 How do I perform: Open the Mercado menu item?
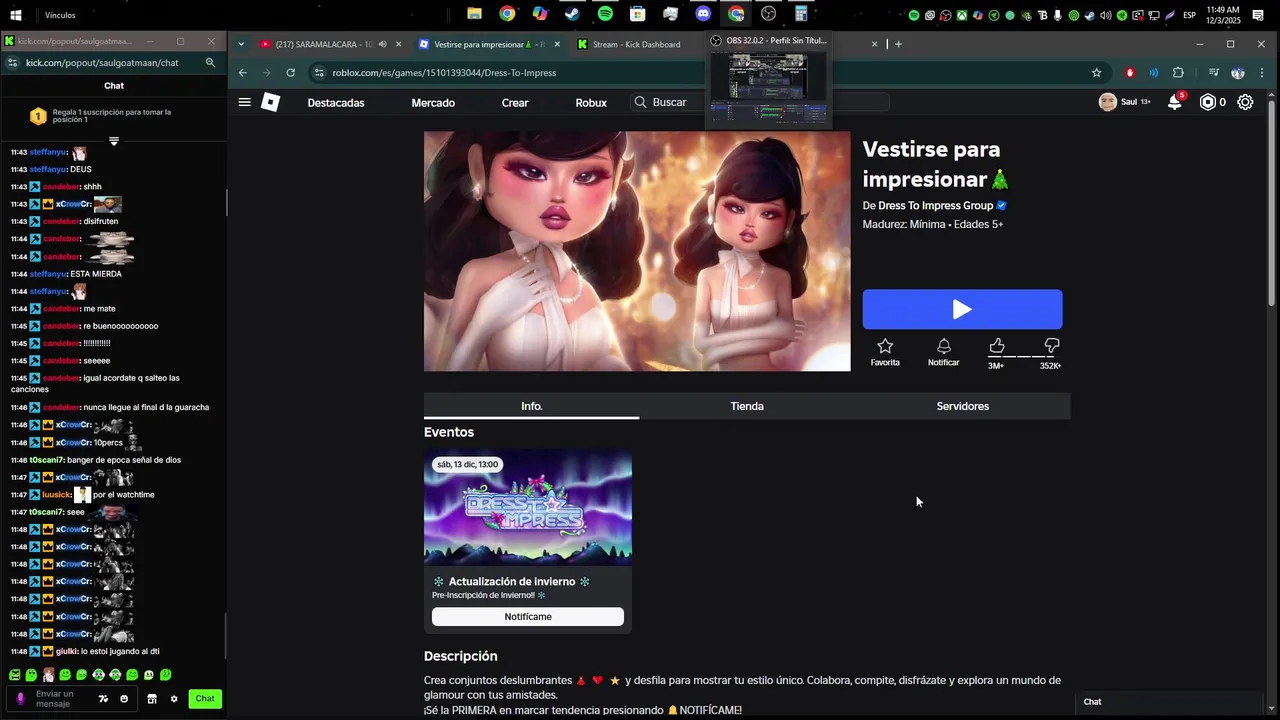433,102
